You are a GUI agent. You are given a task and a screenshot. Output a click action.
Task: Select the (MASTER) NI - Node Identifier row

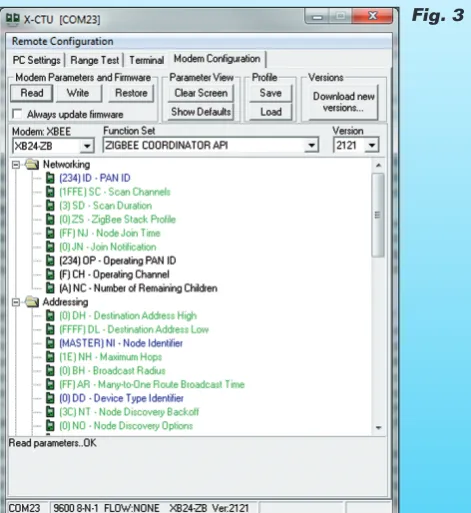(121, 343)
